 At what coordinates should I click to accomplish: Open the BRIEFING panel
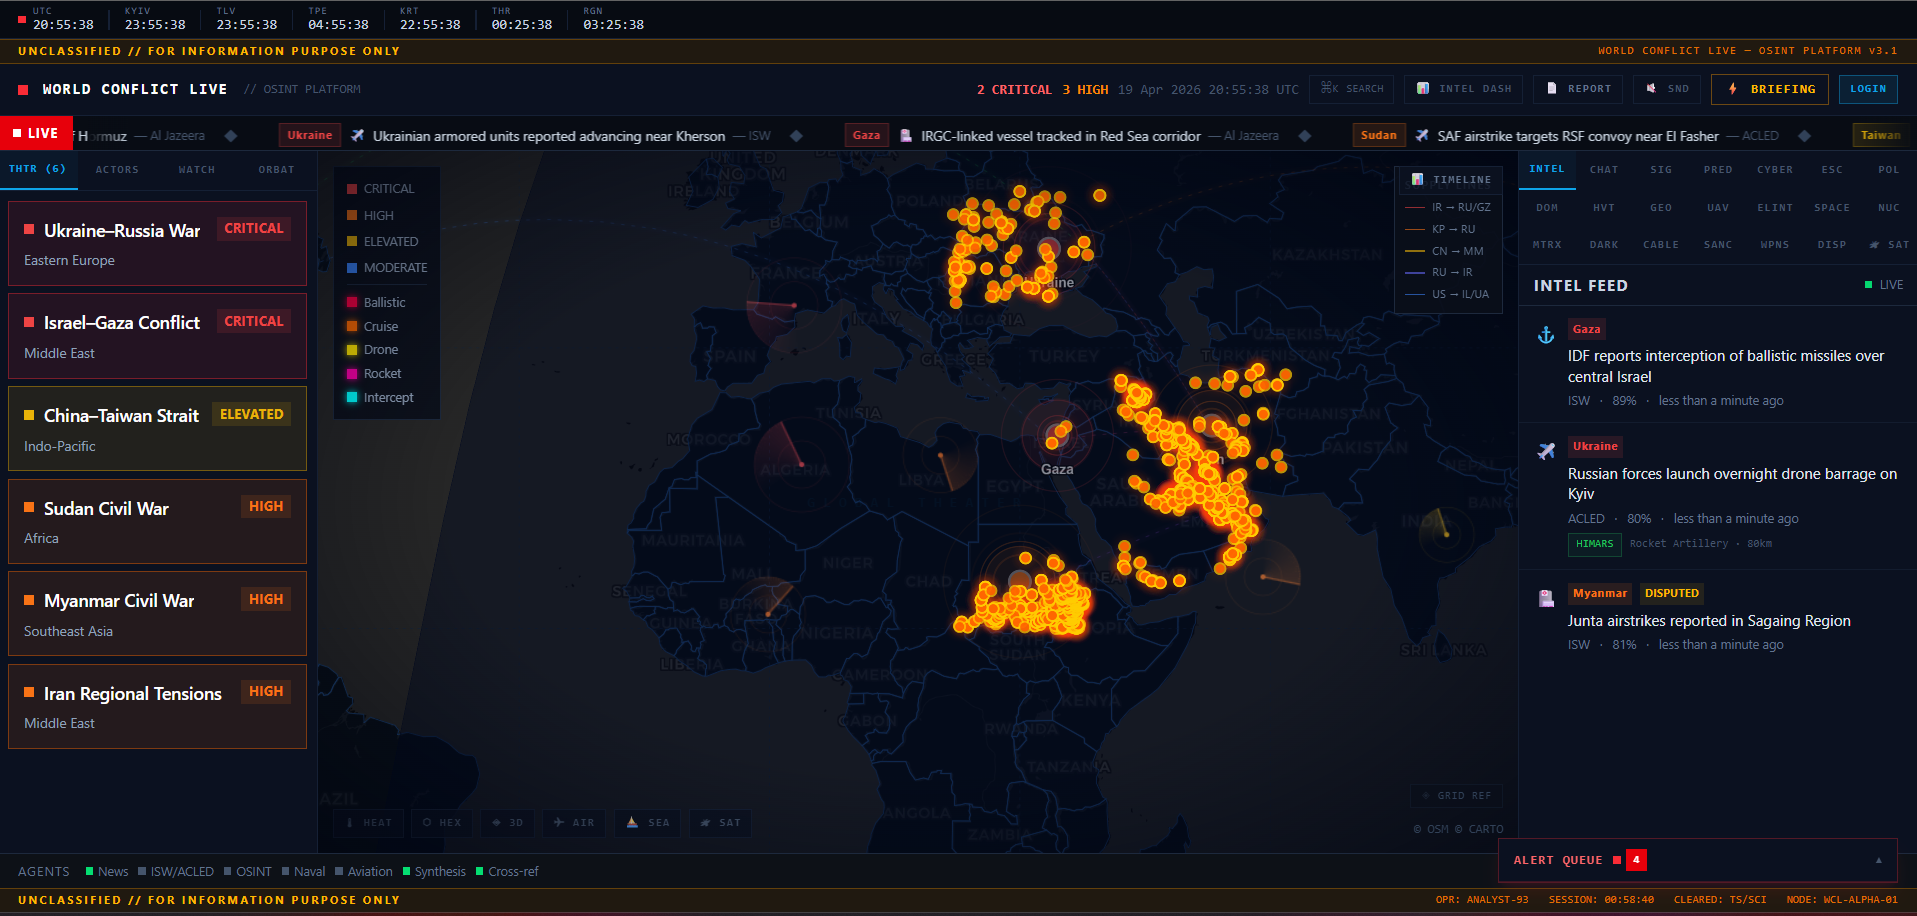pyautogui.click(x=1769, y=89)
